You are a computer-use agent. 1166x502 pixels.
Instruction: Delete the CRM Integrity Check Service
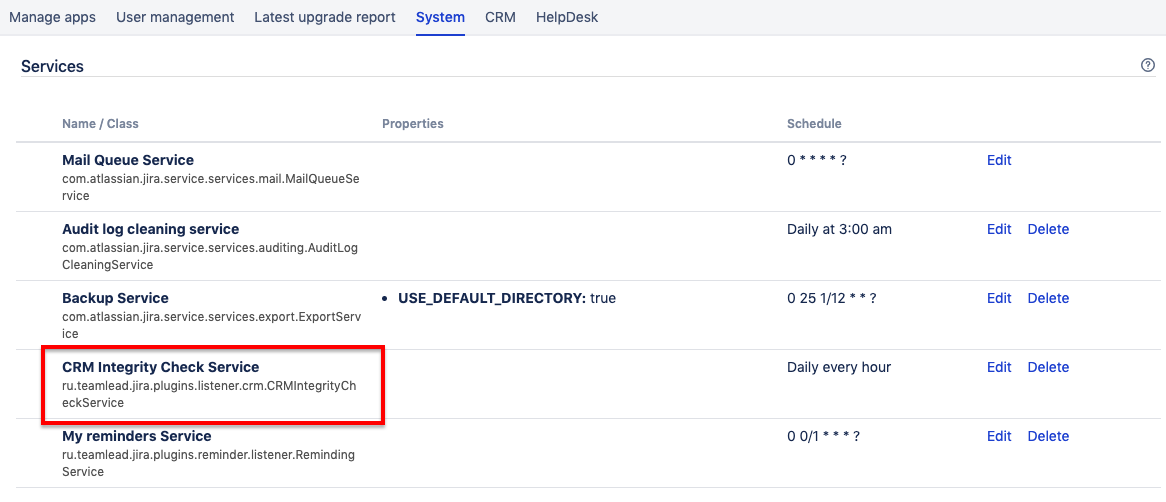[1048, 367]
